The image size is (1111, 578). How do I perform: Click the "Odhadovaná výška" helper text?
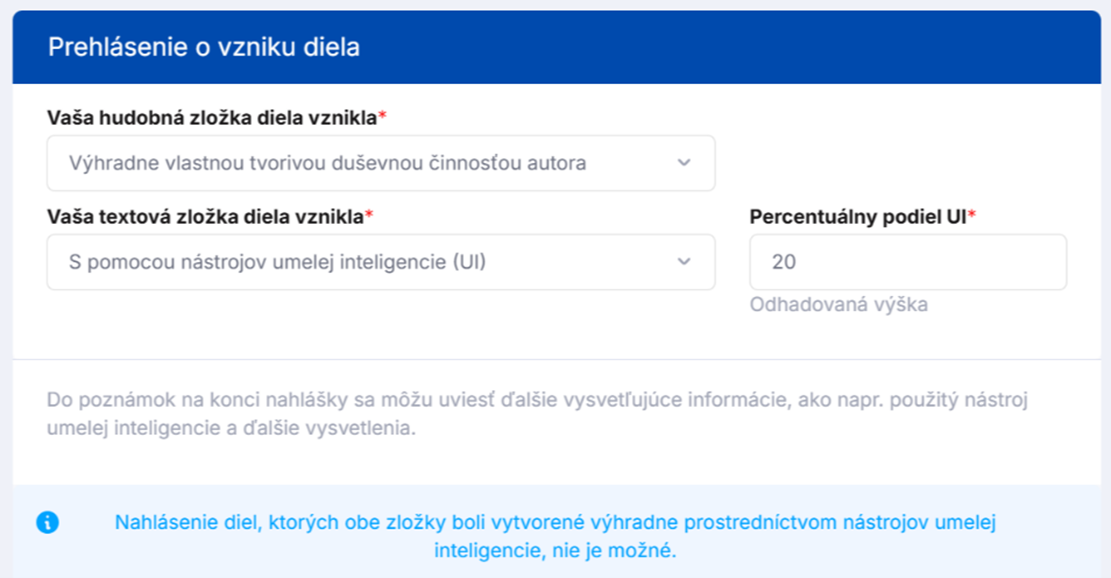click(x=838, y=304)
